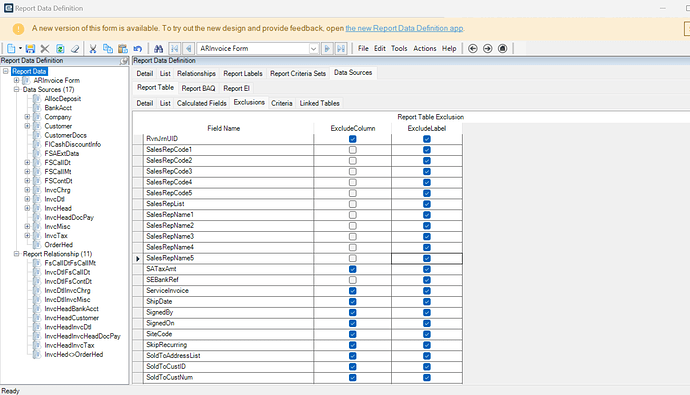
Task: Click the SiteCode field name cell
Action: click(x=228, y=334)
